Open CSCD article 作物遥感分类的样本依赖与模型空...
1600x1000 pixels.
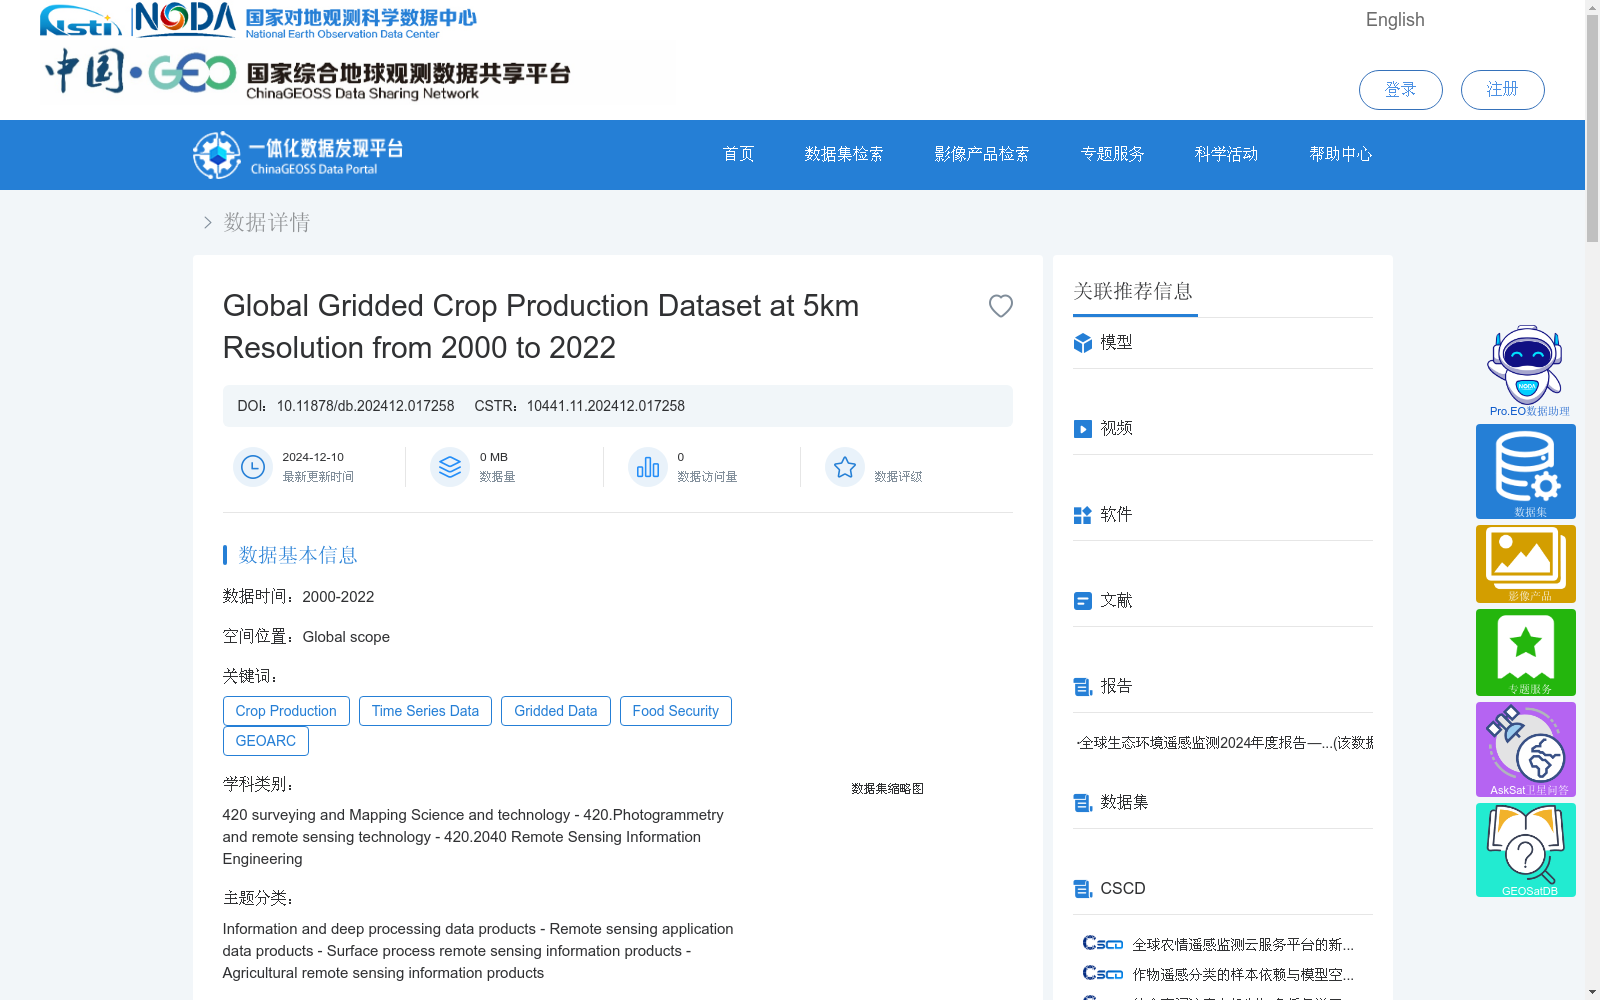click(1243, 975)
